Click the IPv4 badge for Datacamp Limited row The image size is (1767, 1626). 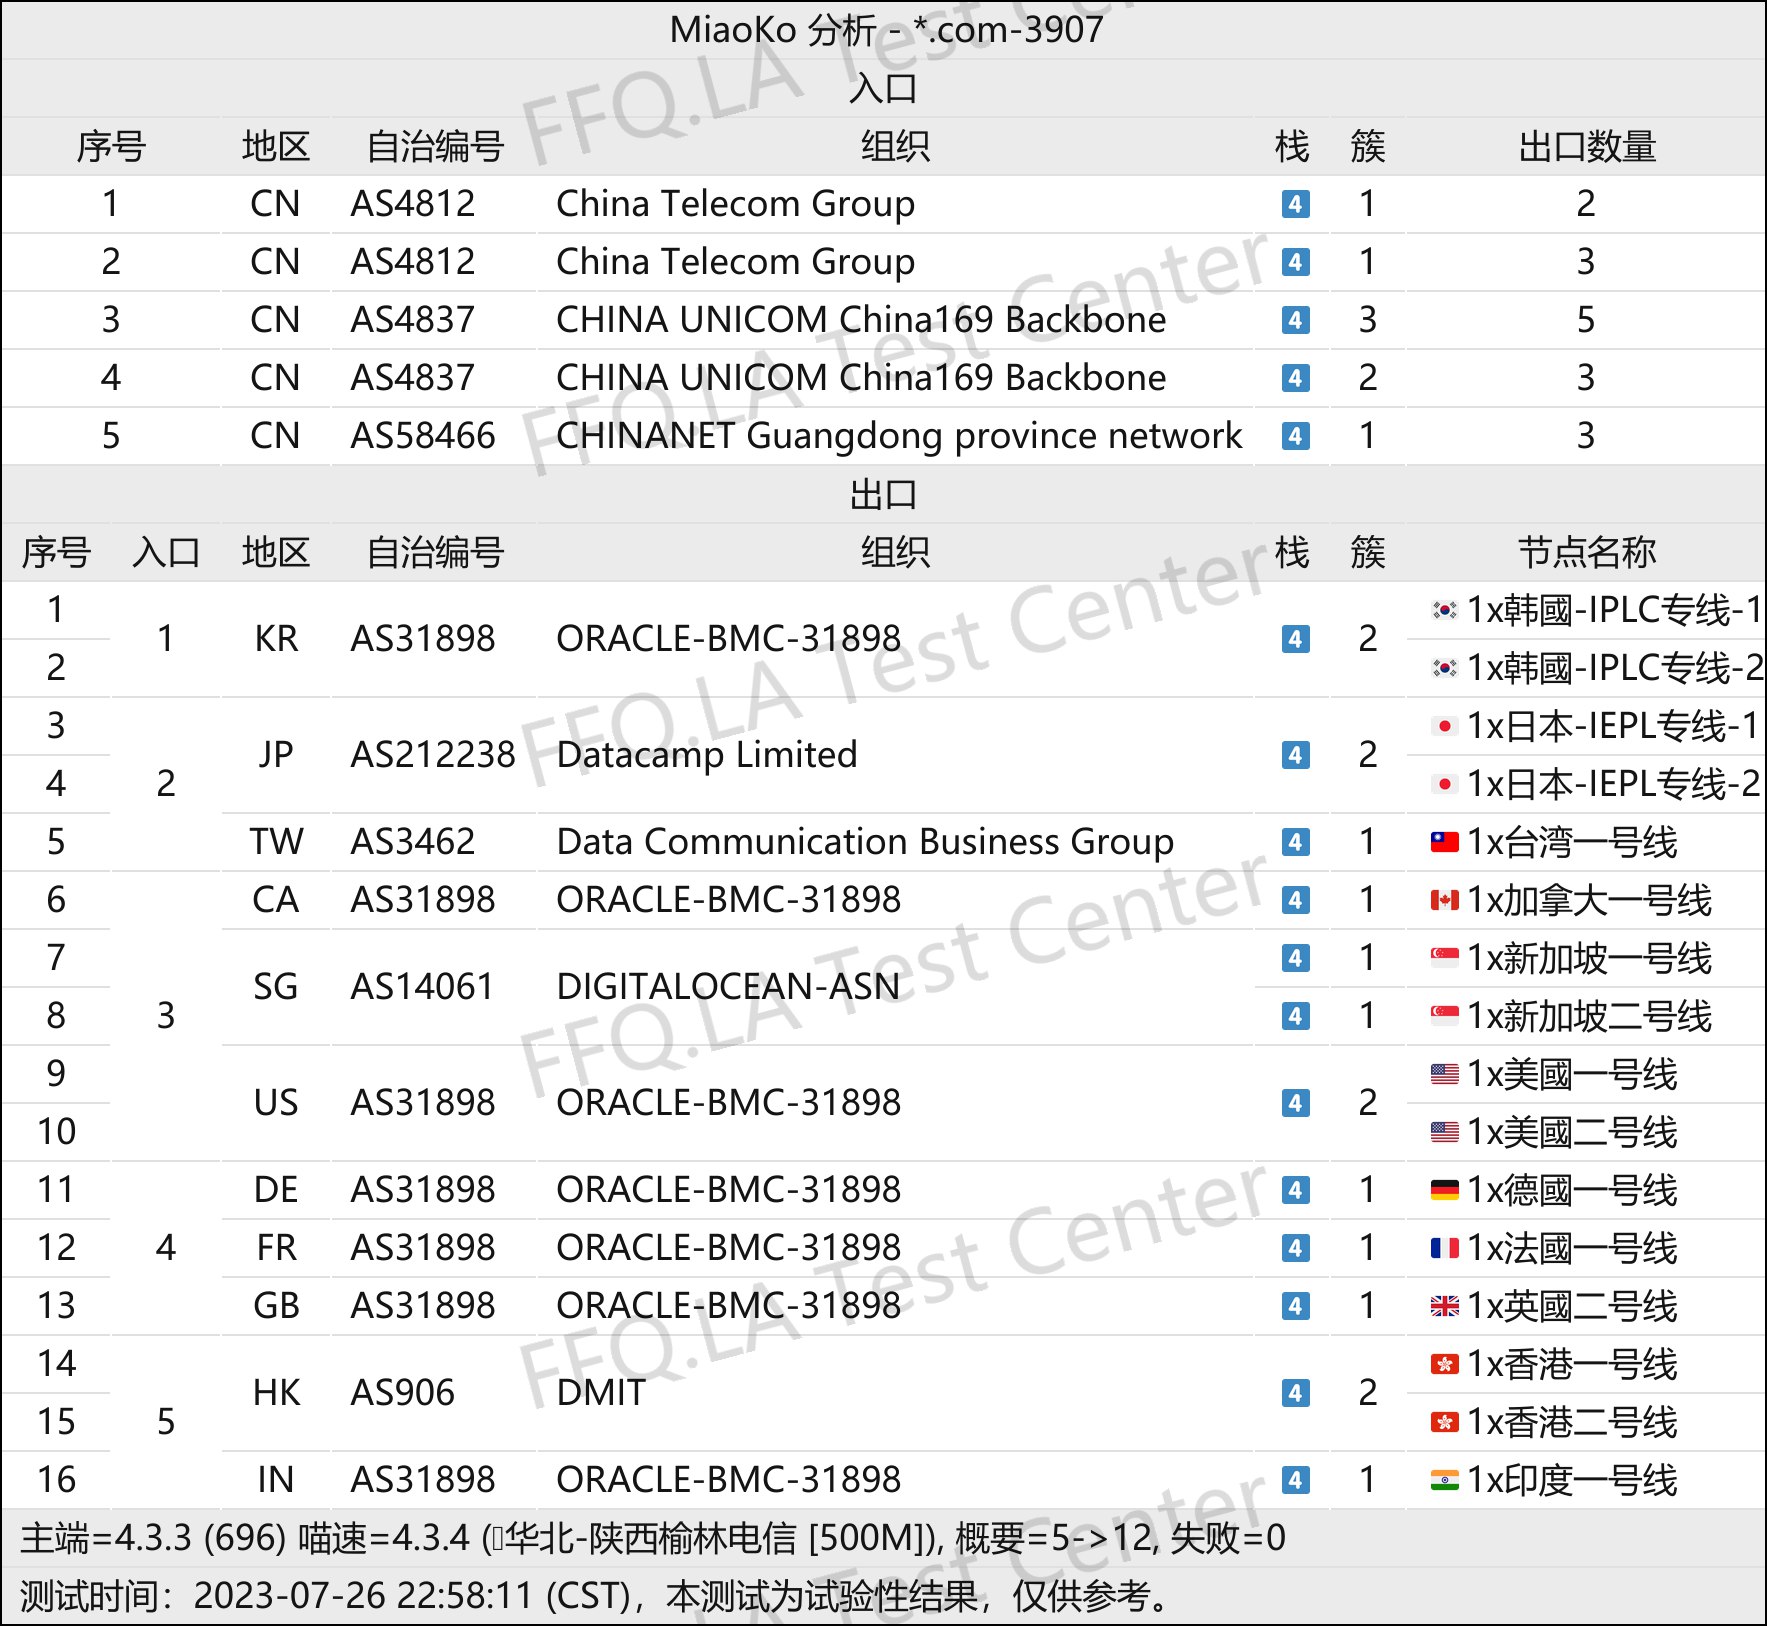(1295, 755)
